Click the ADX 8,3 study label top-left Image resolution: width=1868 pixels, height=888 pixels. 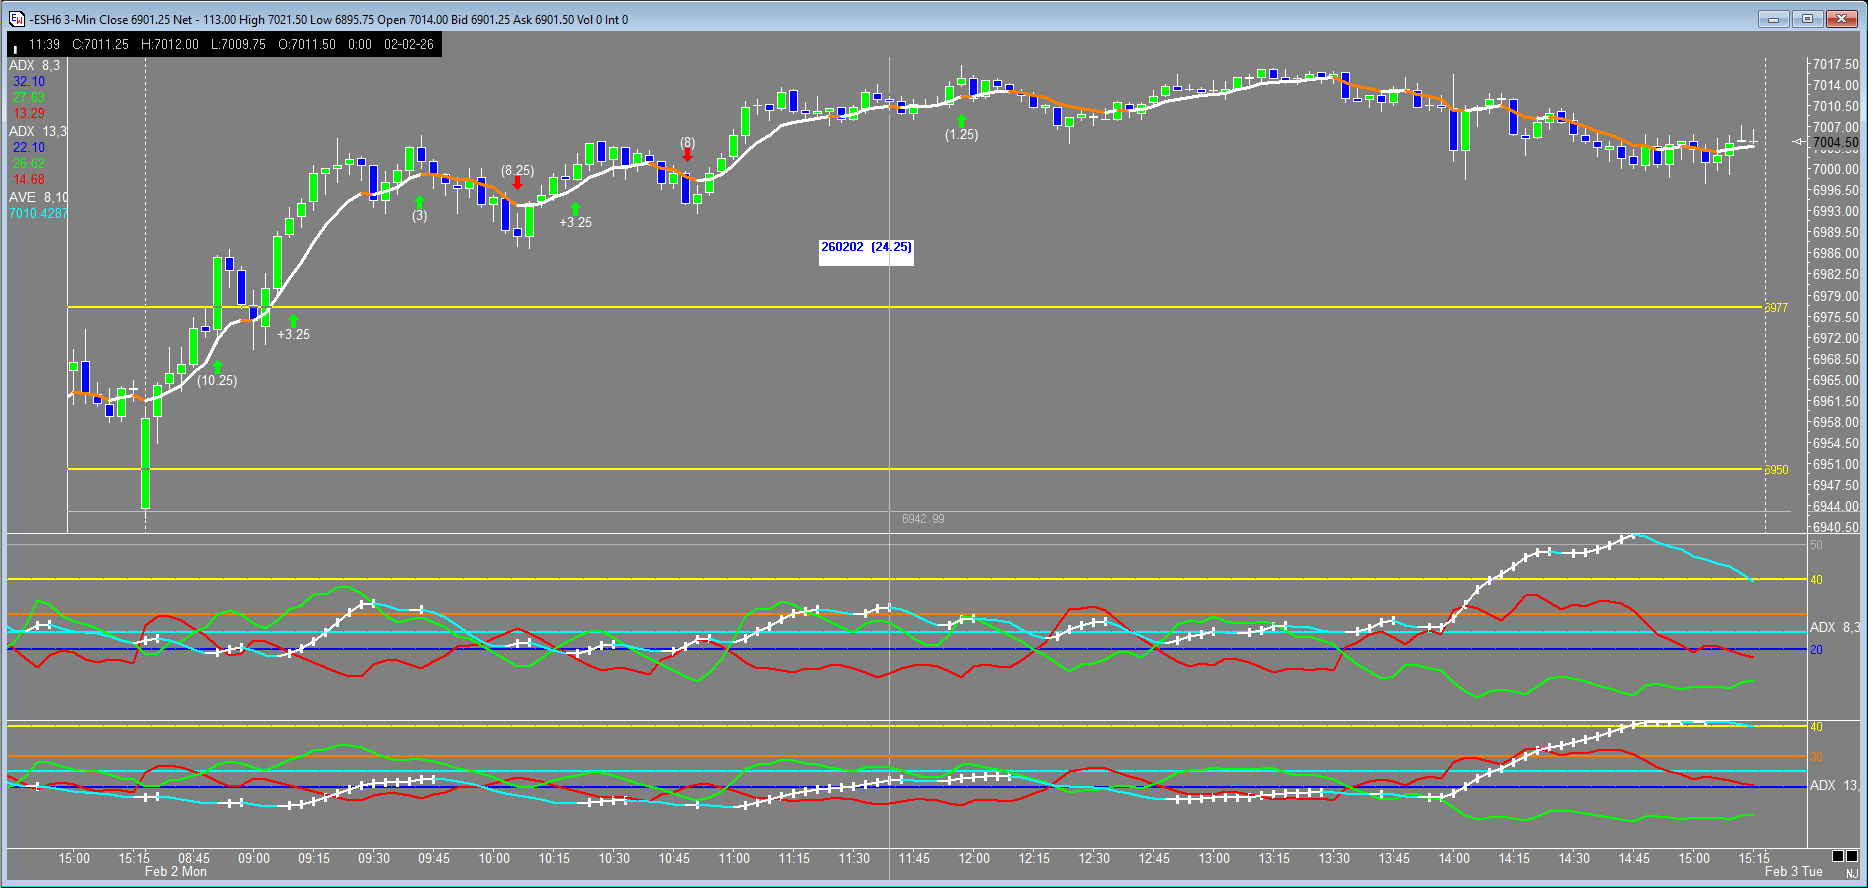[34, 66]
